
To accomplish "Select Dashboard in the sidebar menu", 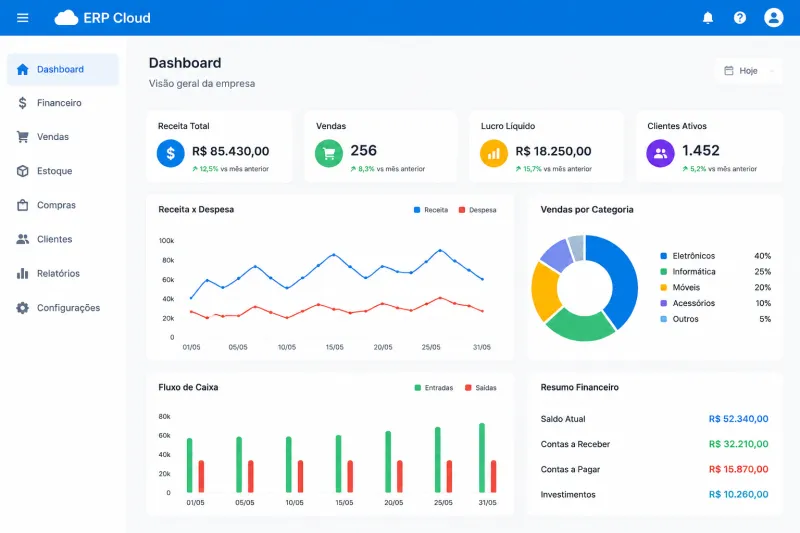I will pos(63,69).
